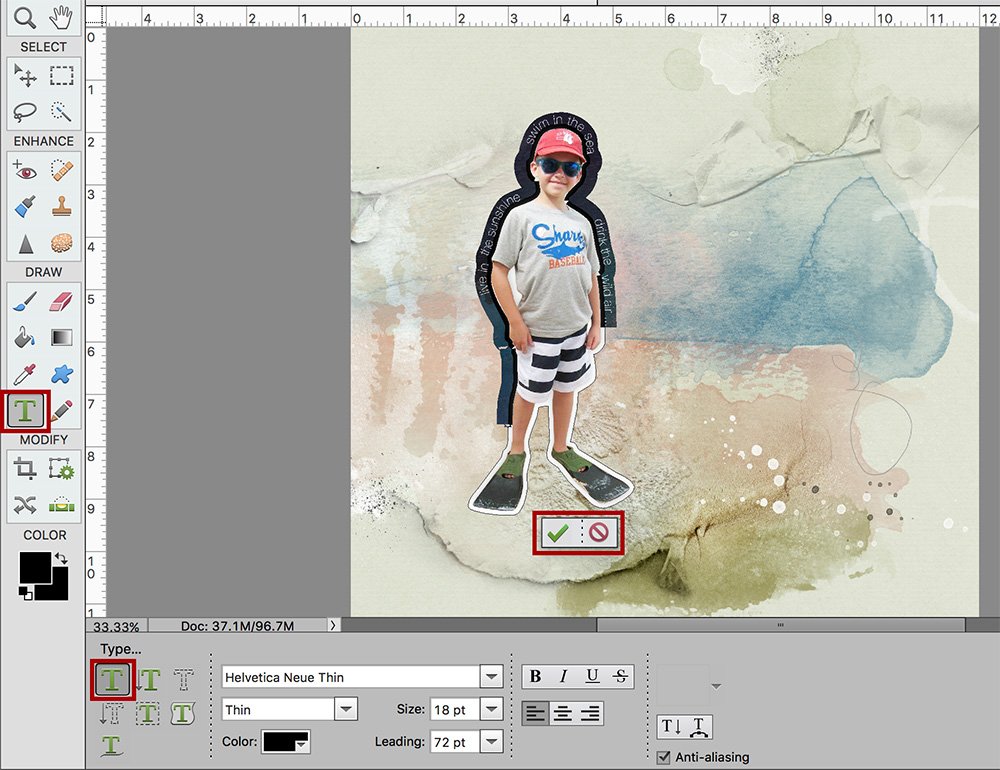This screenshot has width=1000, height=770.
Task: Pick the Lasso tool
Action: [25, 112]
